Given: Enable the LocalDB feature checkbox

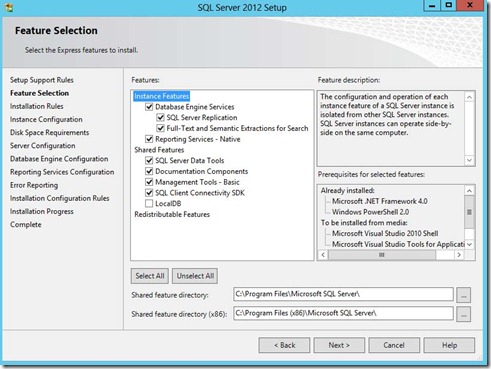Looking at the screenshot, I should tap(149, 203).
